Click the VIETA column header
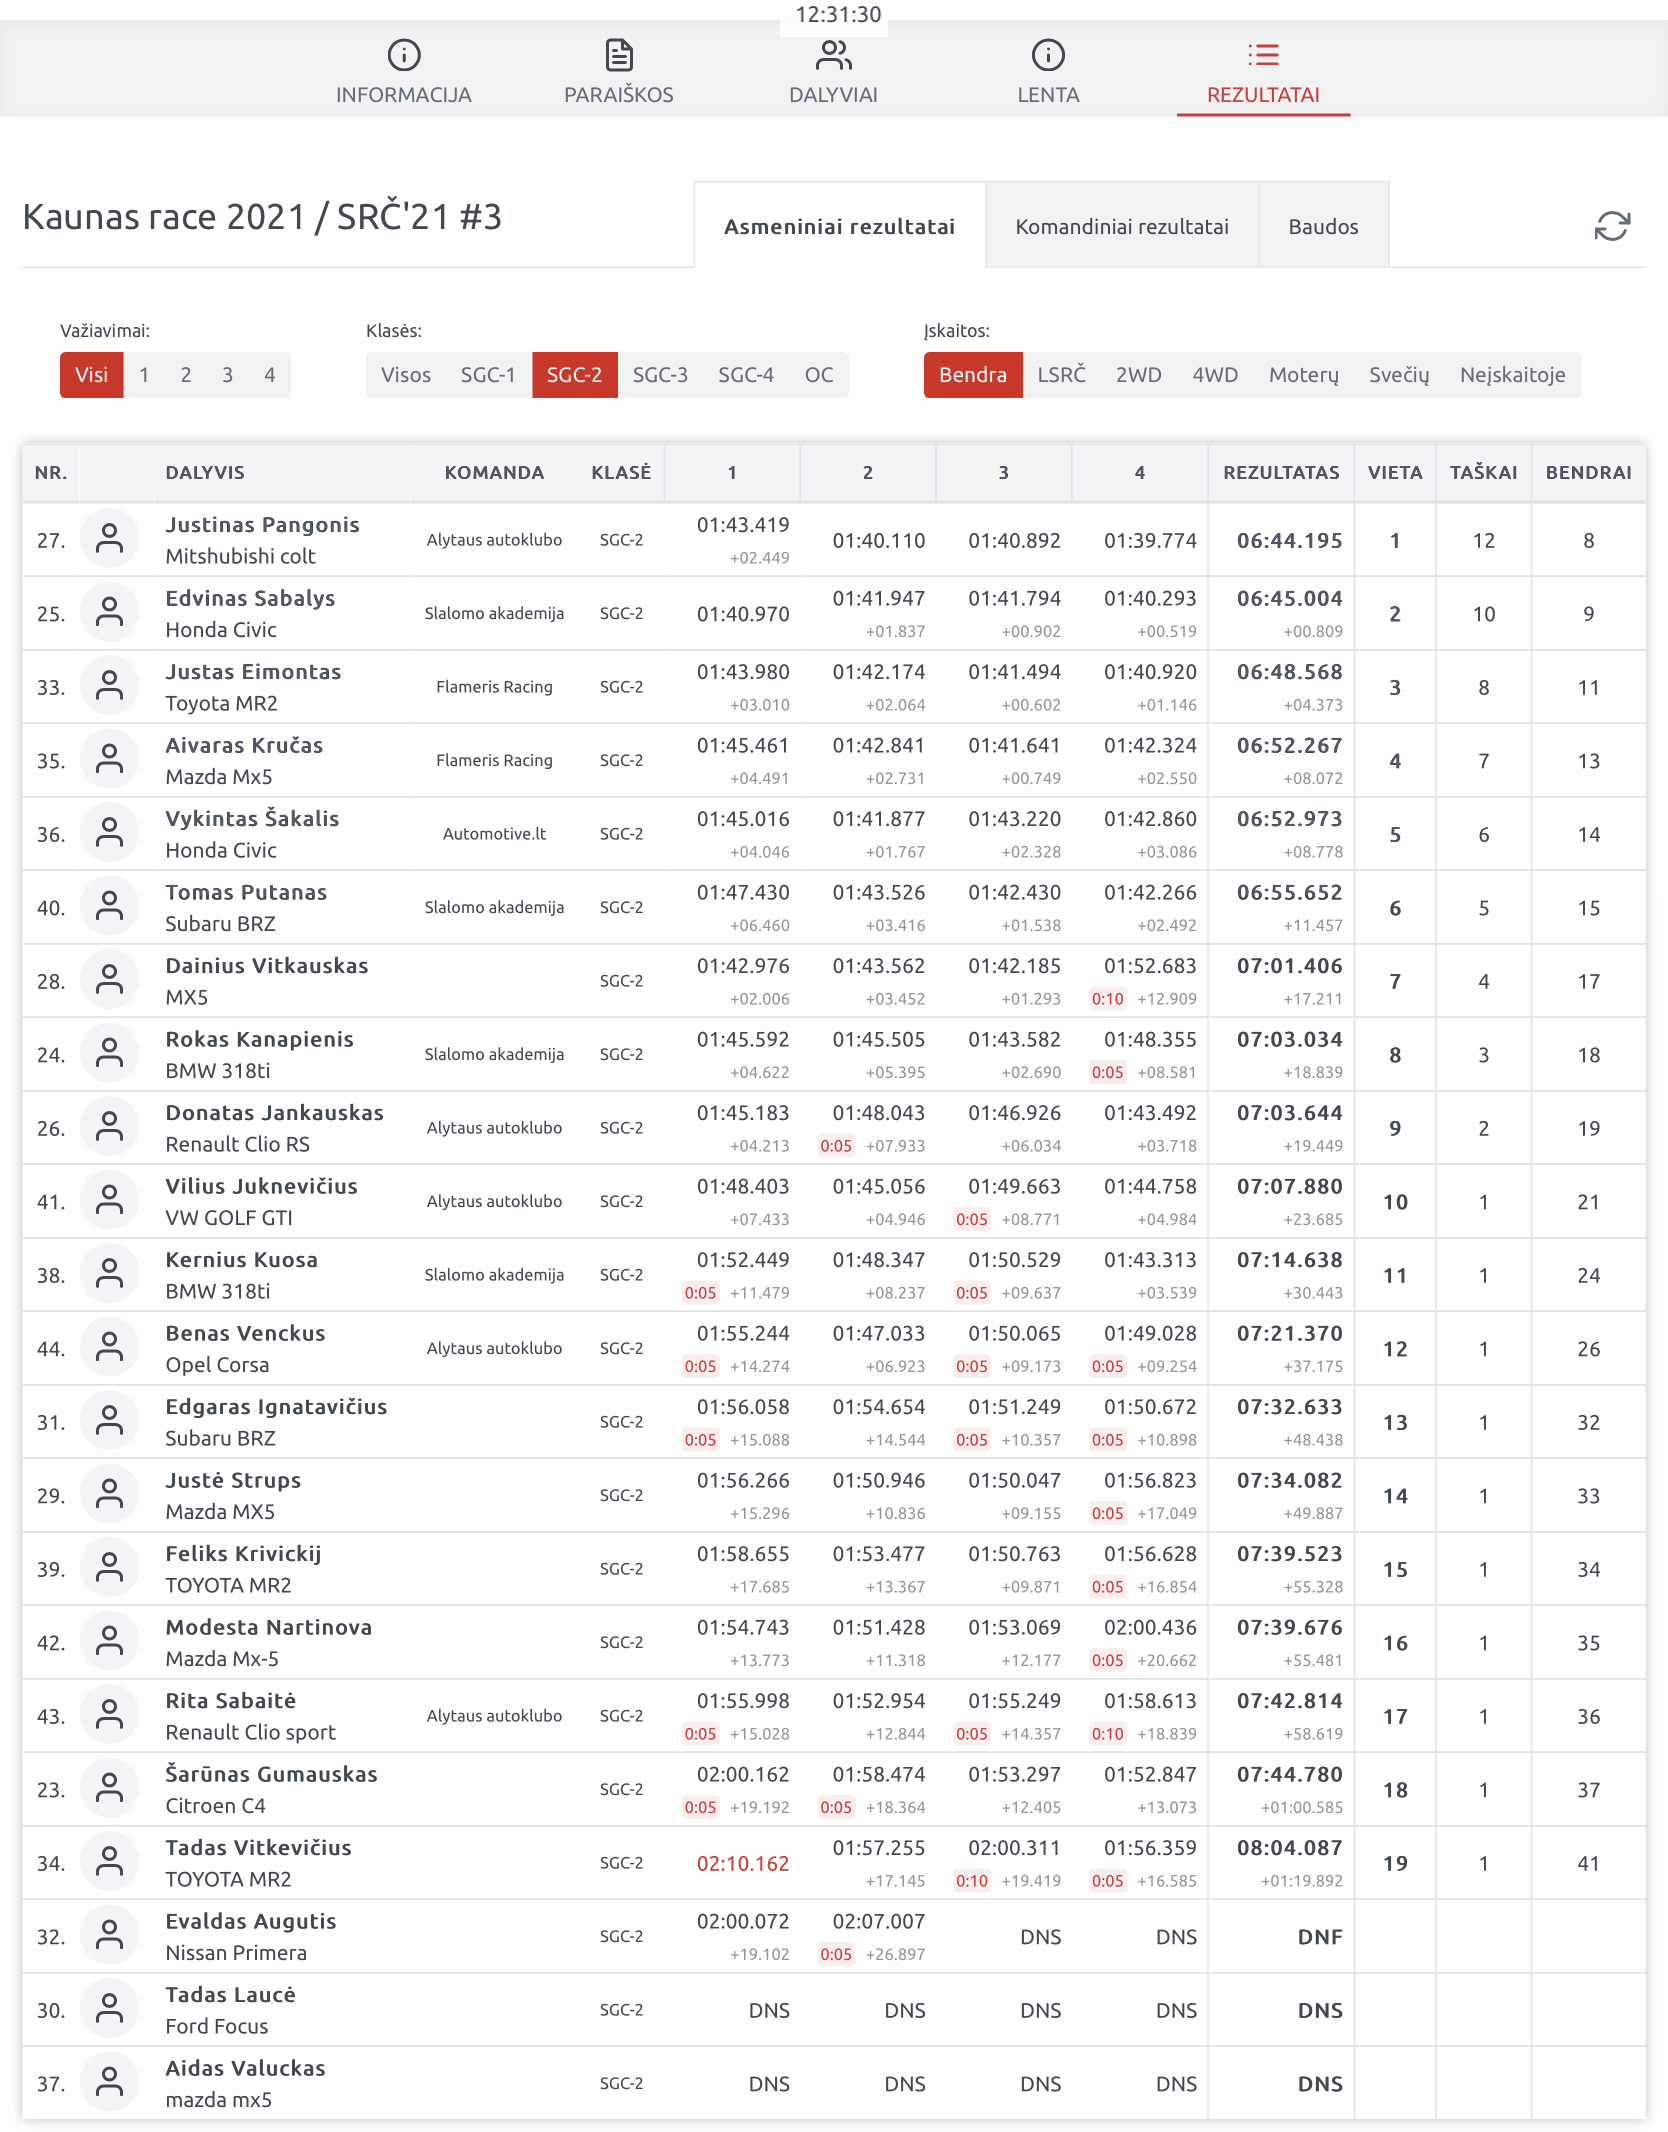The height and width of the screenshot is (2132, 1668). pyautogui.click(x=1395, y=473)
